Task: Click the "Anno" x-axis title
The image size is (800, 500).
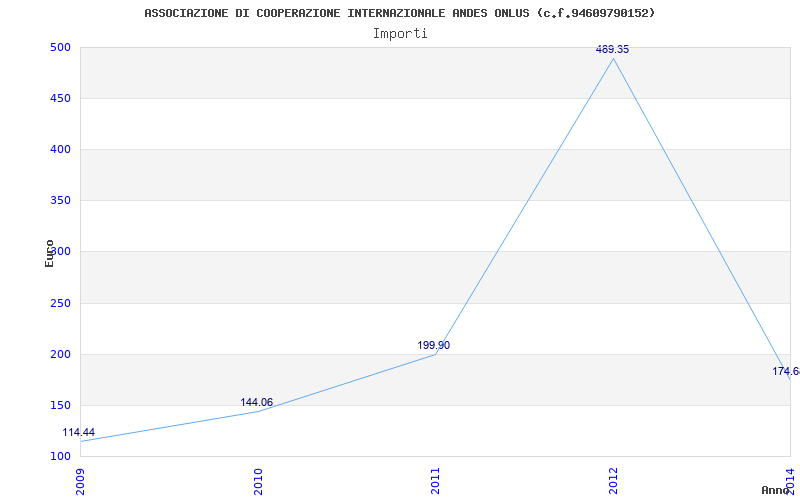Action: click(x=776, y=490)
